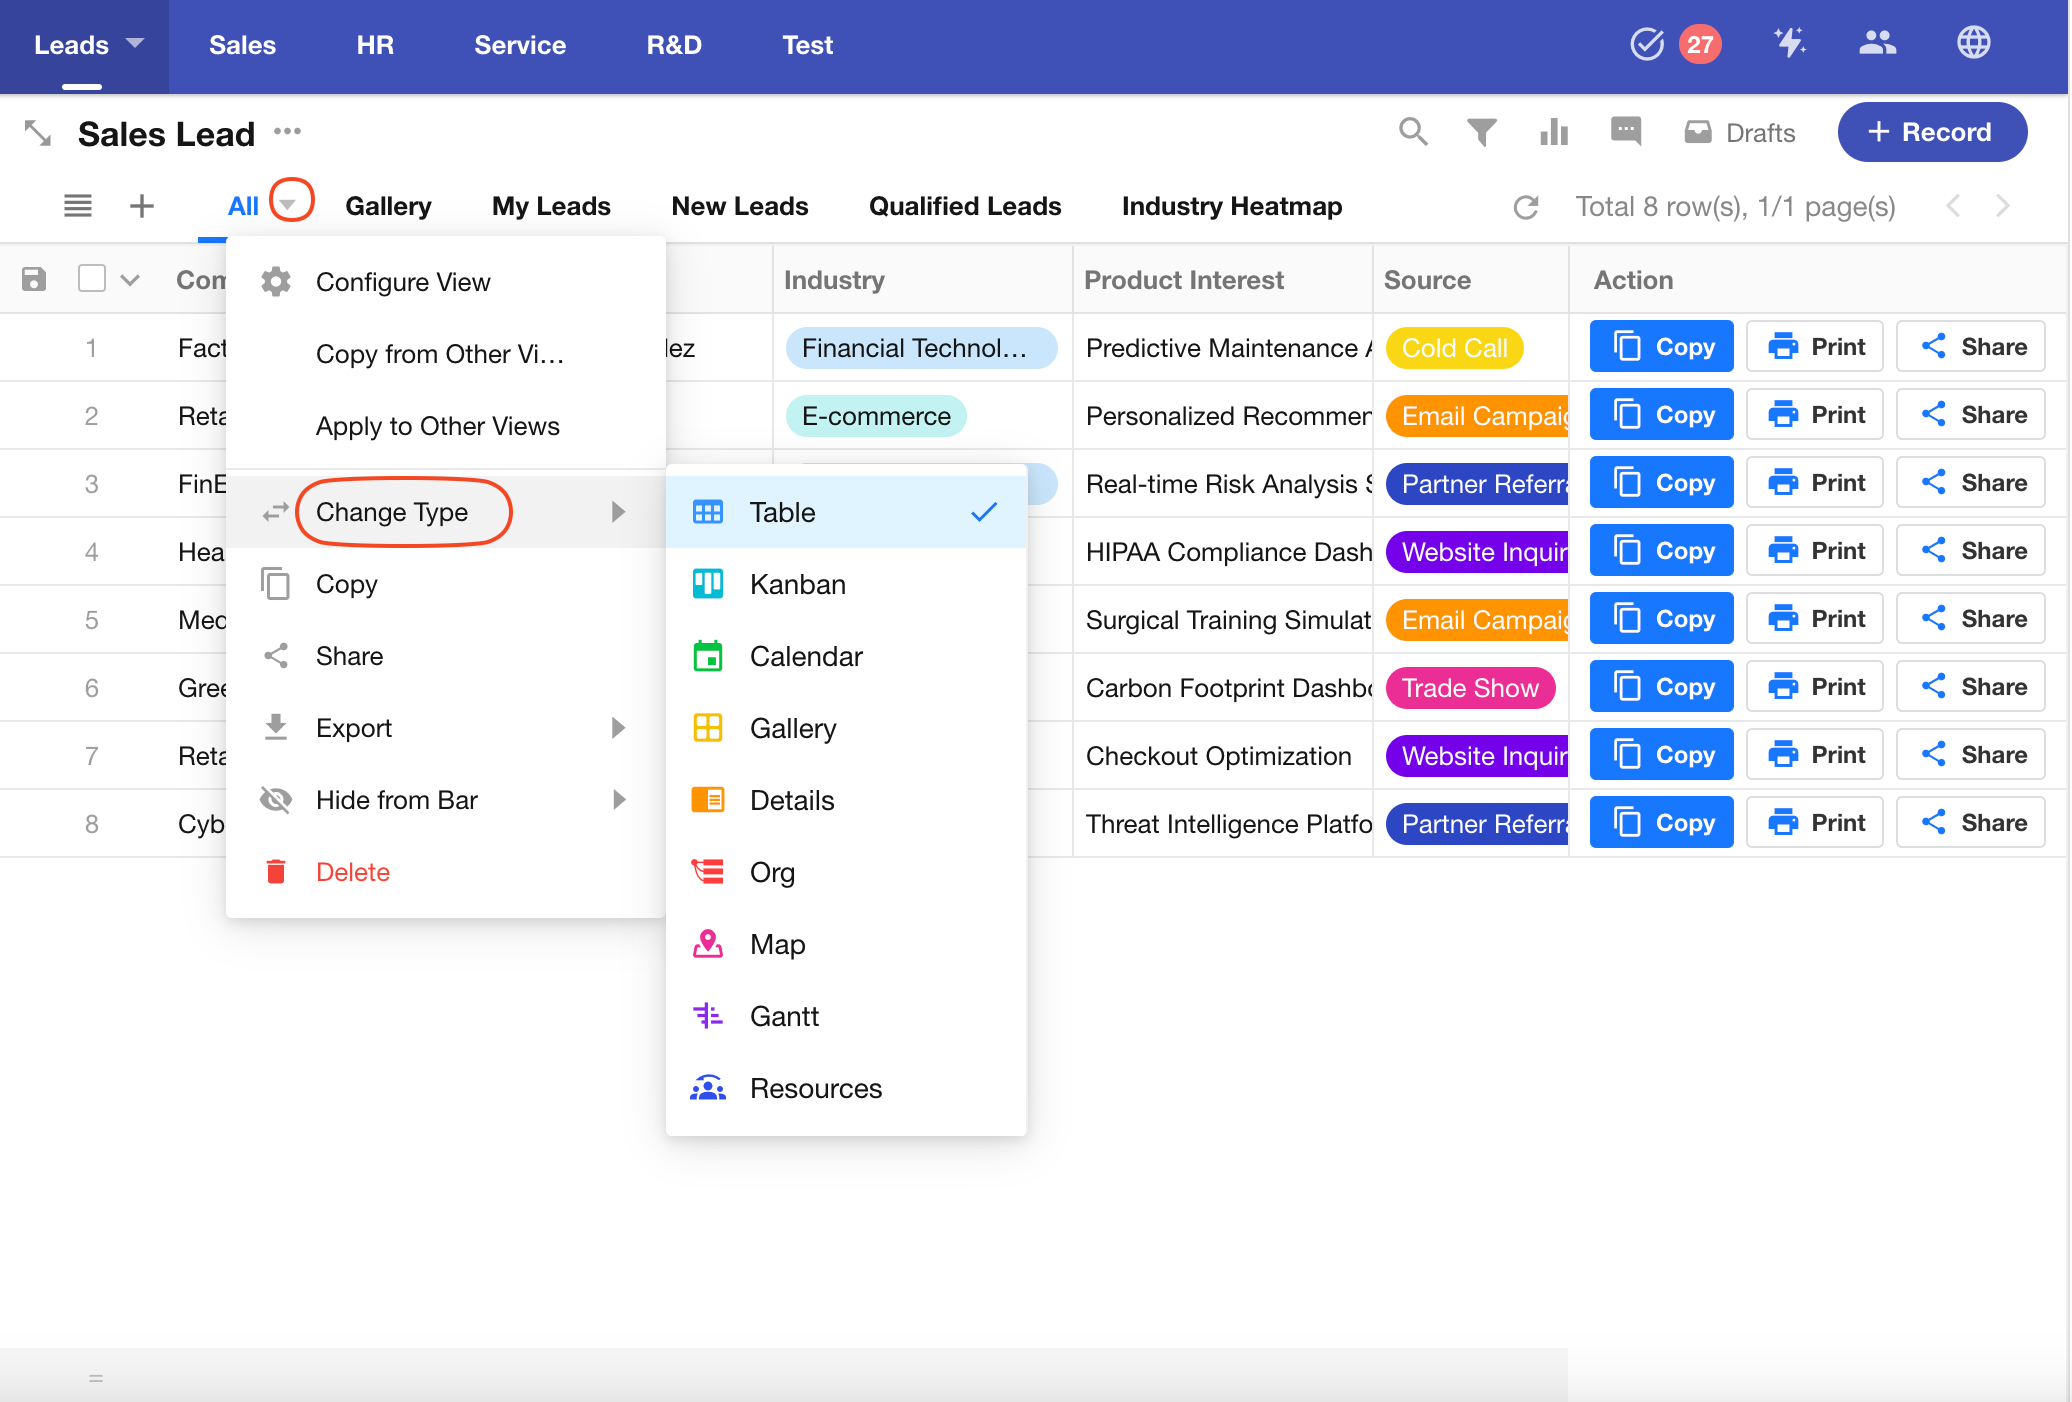Choose Delete in the view menu
Screen dimensions: 2072x1402
coord(446,872)
